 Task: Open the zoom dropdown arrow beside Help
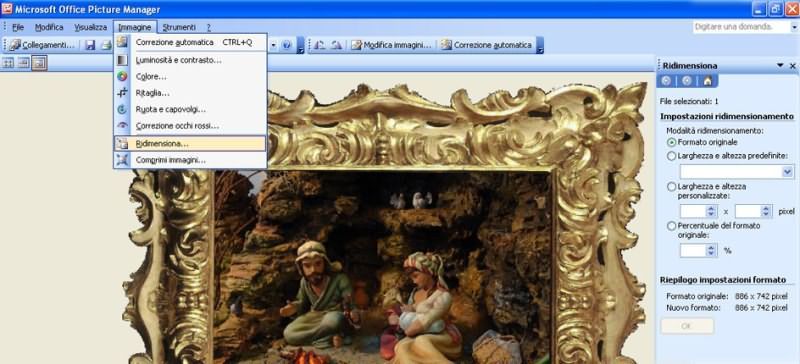tap(273, 45)
